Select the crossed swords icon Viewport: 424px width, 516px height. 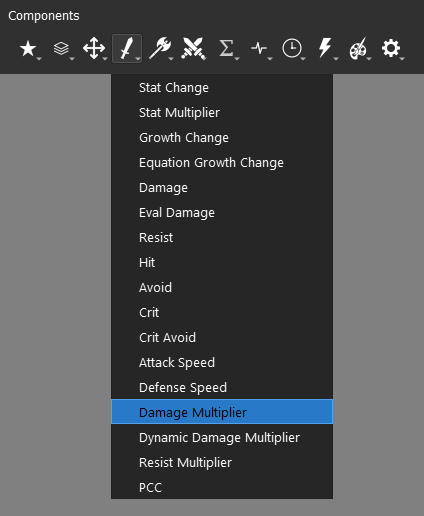point(193,49)
